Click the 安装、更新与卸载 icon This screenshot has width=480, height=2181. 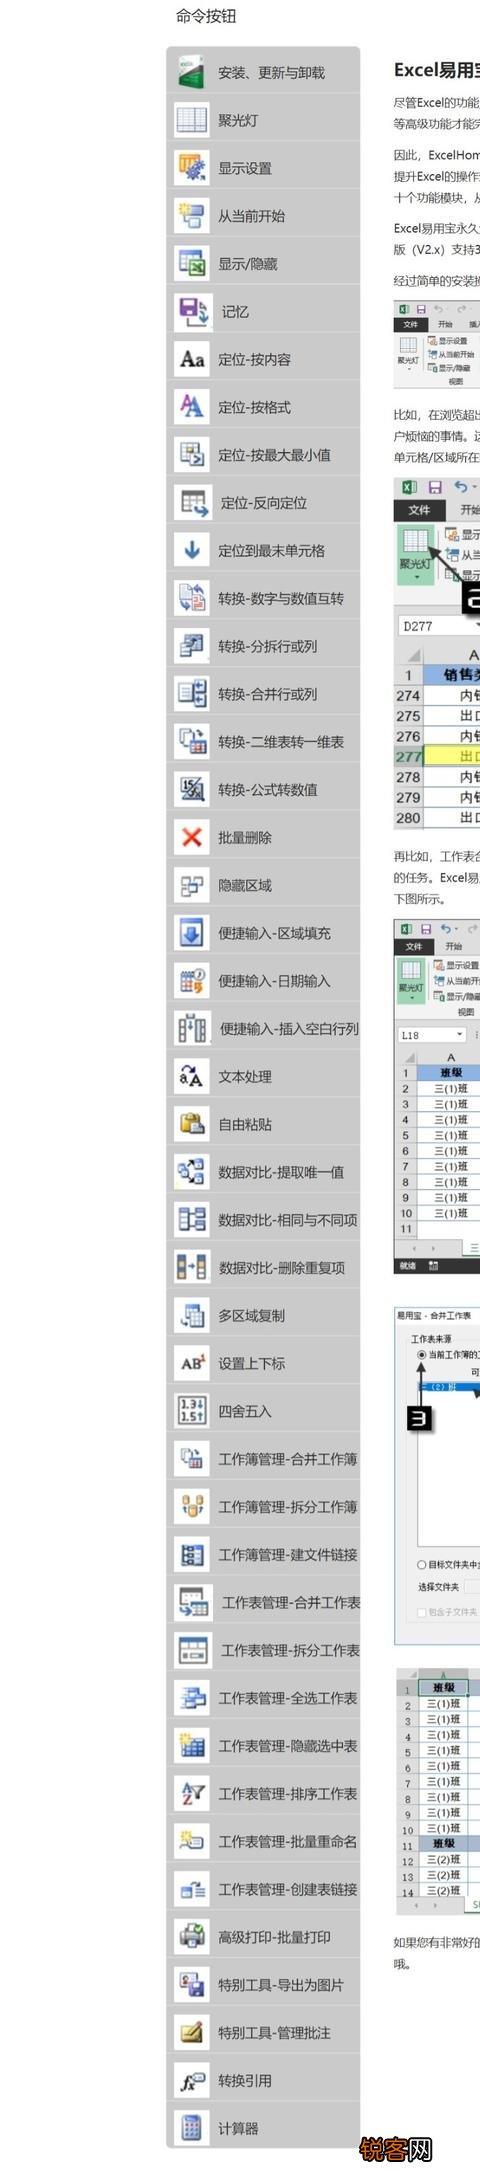(191, 72)
